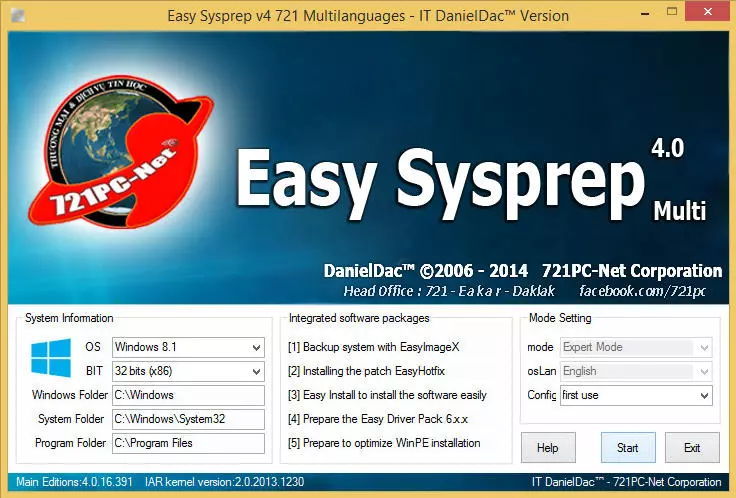736x498 pixels.
Task: Click the blue Windows logo icon
Action: click(x=51, y=358)
